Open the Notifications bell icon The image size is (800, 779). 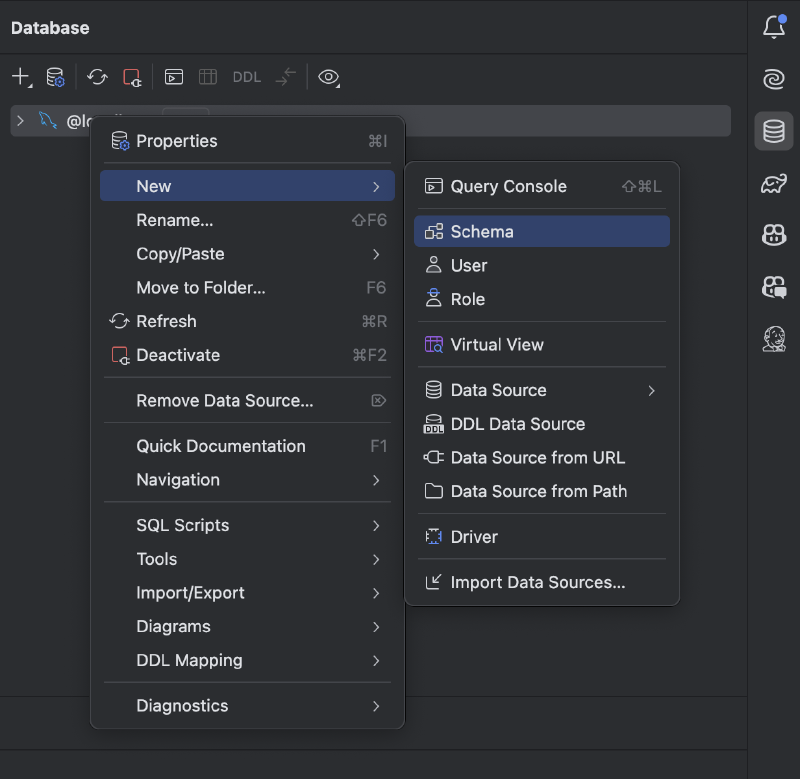(x=774, y=27)
